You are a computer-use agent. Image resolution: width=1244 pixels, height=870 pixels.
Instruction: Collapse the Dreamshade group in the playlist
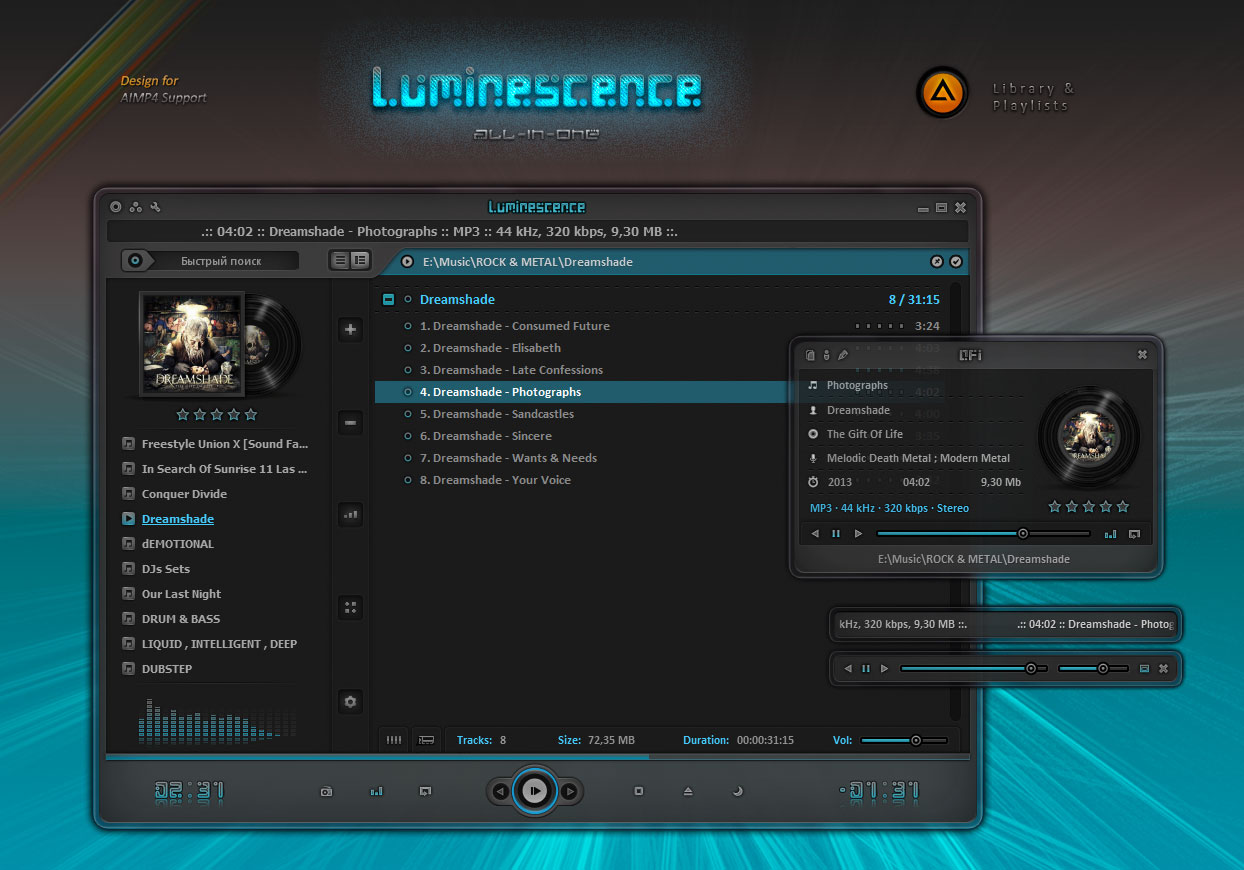pos(388,299)
